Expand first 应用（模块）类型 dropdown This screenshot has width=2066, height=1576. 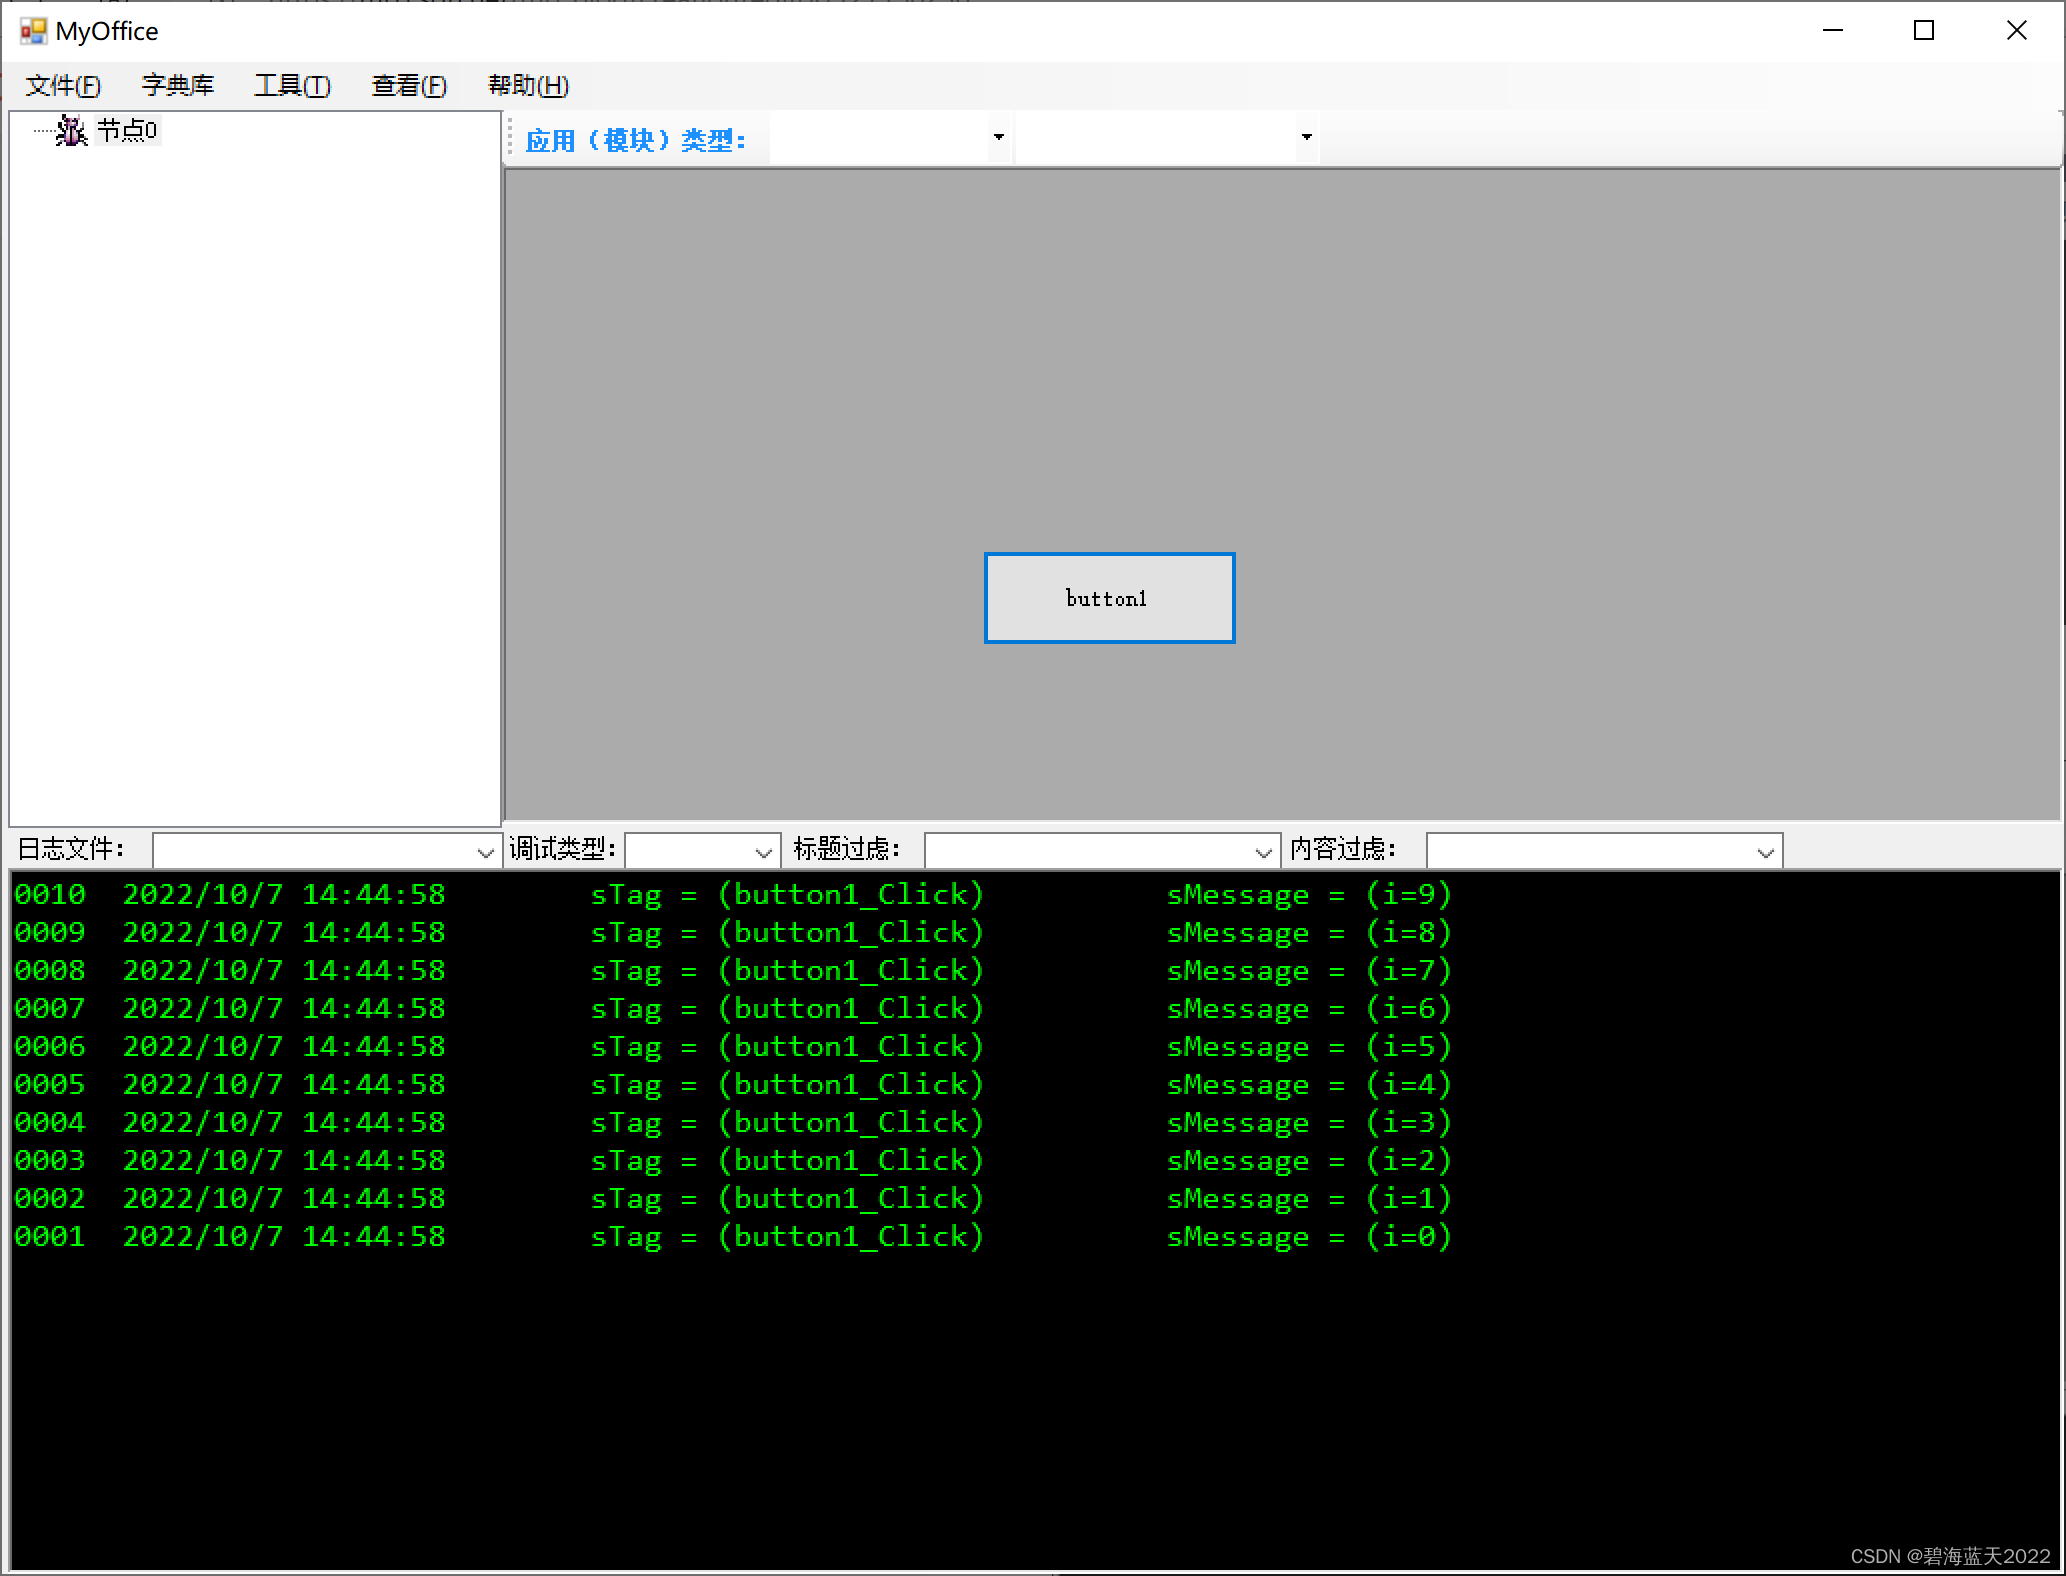tap(998, 138)
